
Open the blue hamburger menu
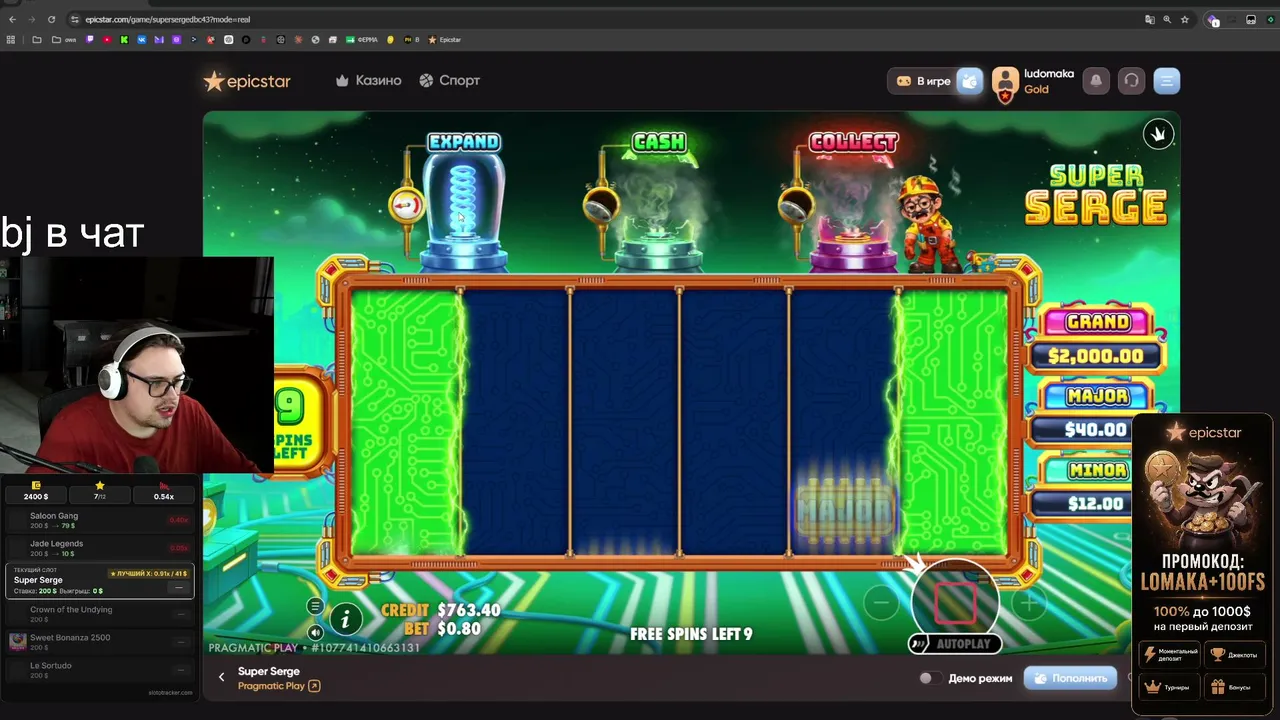click(x=1166, y=81)
